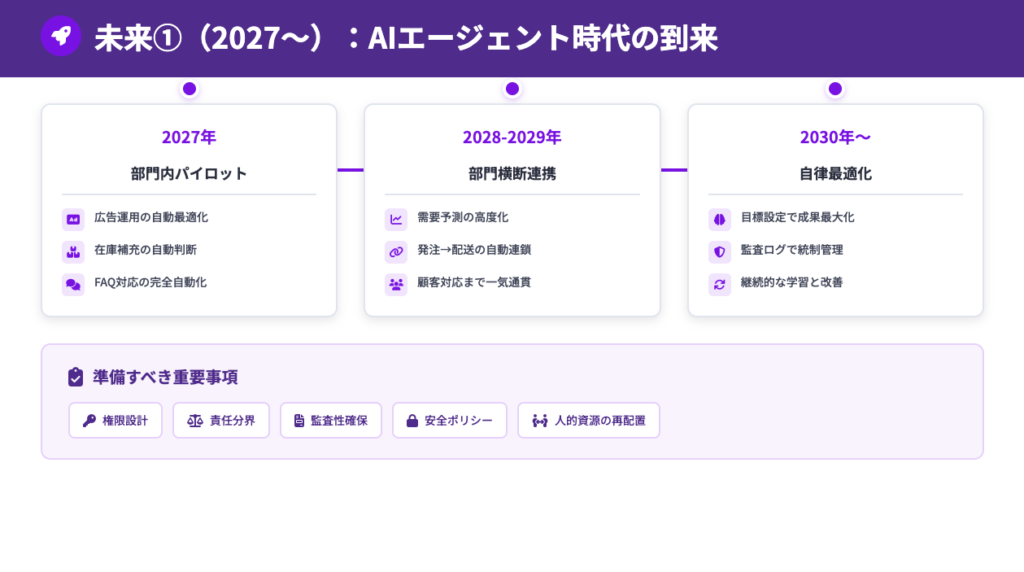Click the chart icon beside 需要予測の高度化
The height and width of the screenshot is (572, 1024).
(396, 218)
